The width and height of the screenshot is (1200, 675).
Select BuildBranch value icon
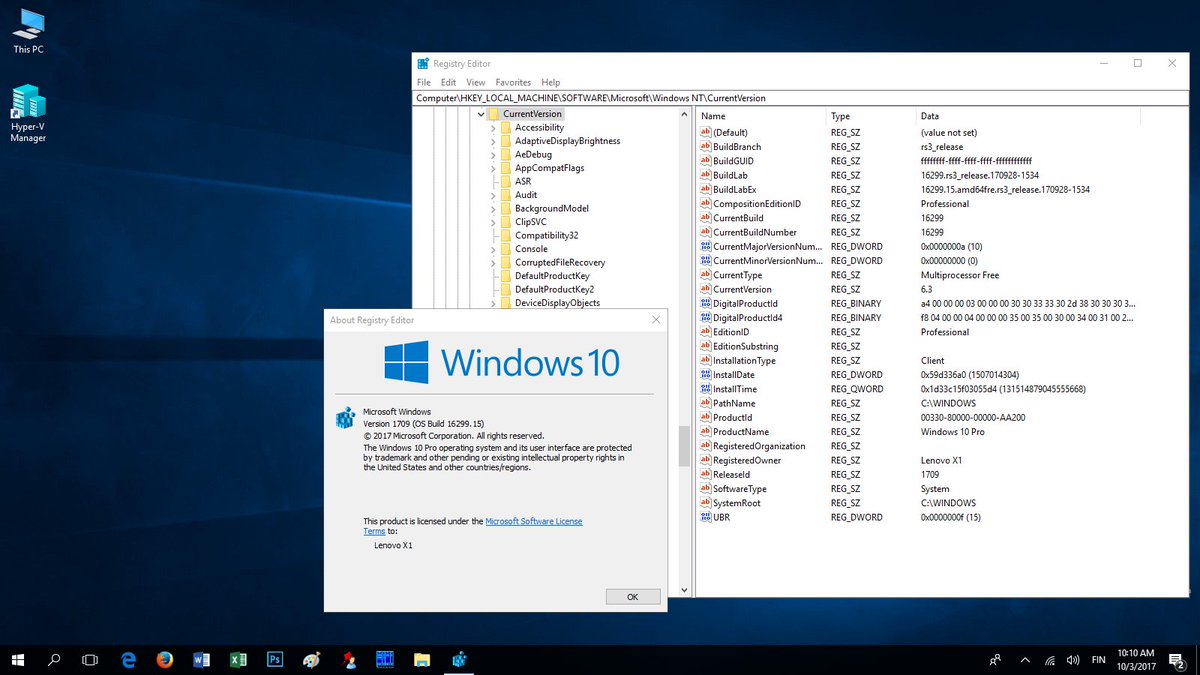tap(704, 147)
